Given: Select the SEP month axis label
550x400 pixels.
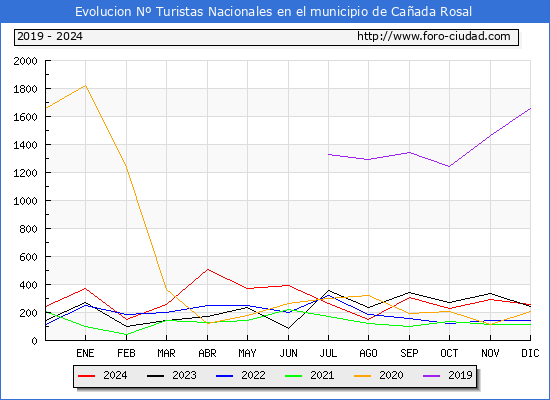Looking at the screenshot, I should 409,353.
